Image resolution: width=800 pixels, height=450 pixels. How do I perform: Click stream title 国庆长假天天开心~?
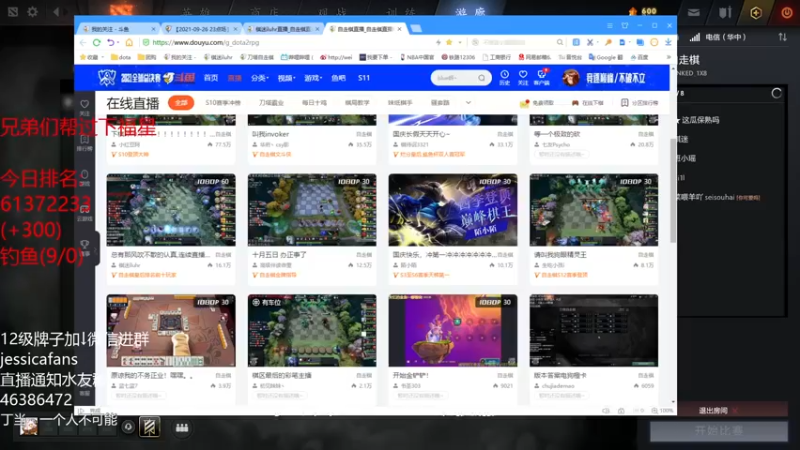tap(421, 134)
